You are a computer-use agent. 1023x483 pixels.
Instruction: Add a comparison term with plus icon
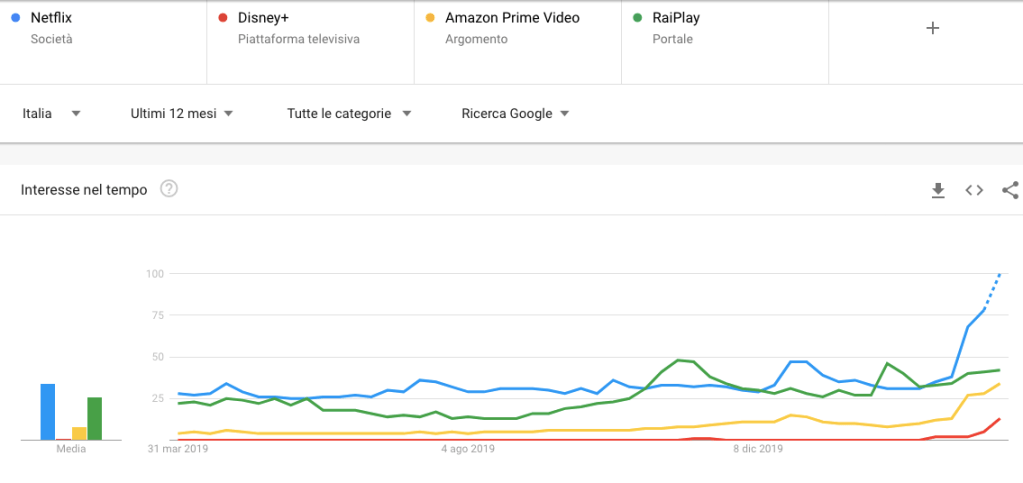click(x=933, y=28)
